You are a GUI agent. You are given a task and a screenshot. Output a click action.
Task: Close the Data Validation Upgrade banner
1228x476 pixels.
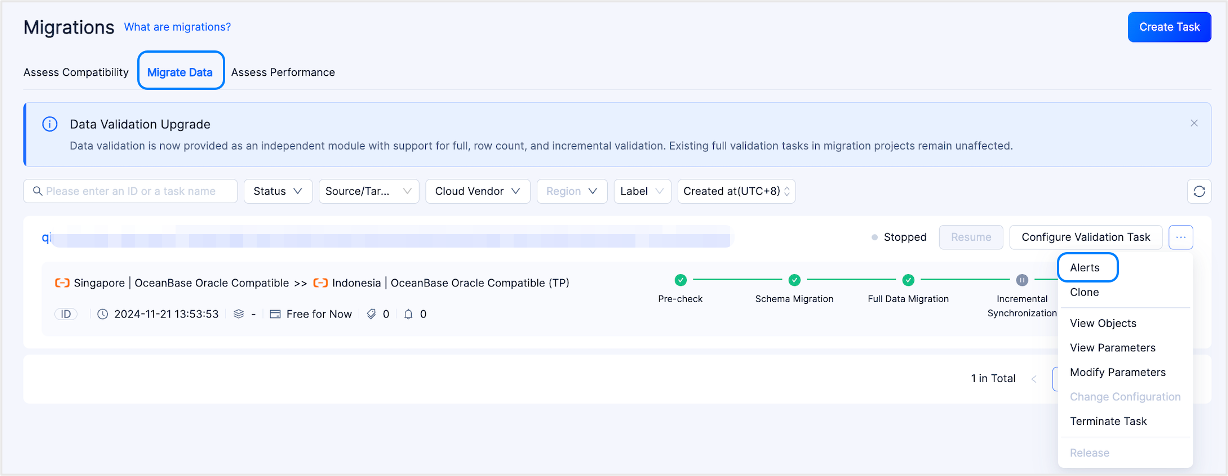tap(1193, 123)
